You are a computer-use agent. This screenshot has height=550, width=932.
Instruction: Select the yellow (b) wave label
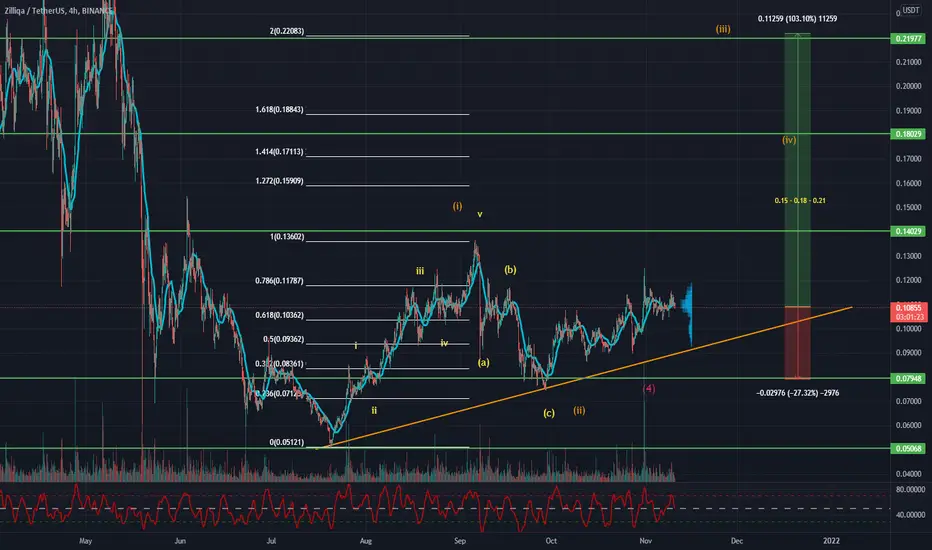pyautogui.click(x=510, y=269)
